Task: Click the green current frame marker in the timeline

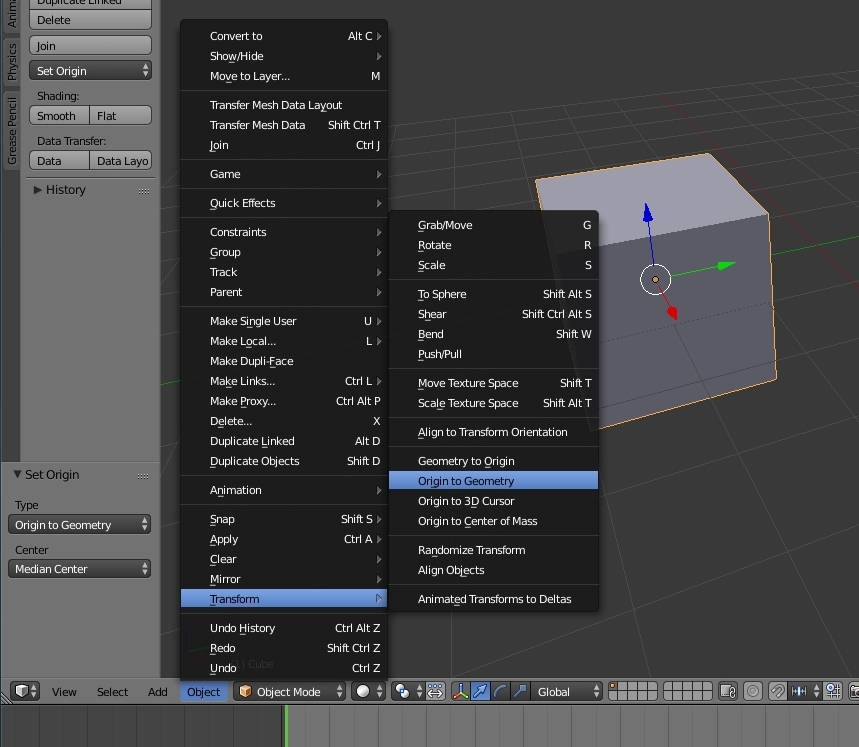Action: coord(285,726)
